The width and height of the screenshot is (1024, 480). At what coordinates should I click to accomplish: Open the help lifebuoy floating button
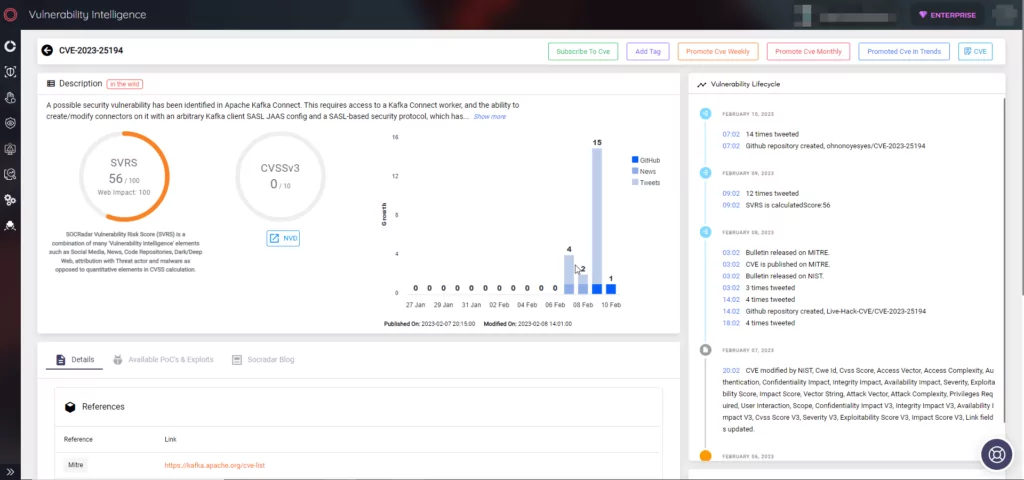tap(997, 455)
